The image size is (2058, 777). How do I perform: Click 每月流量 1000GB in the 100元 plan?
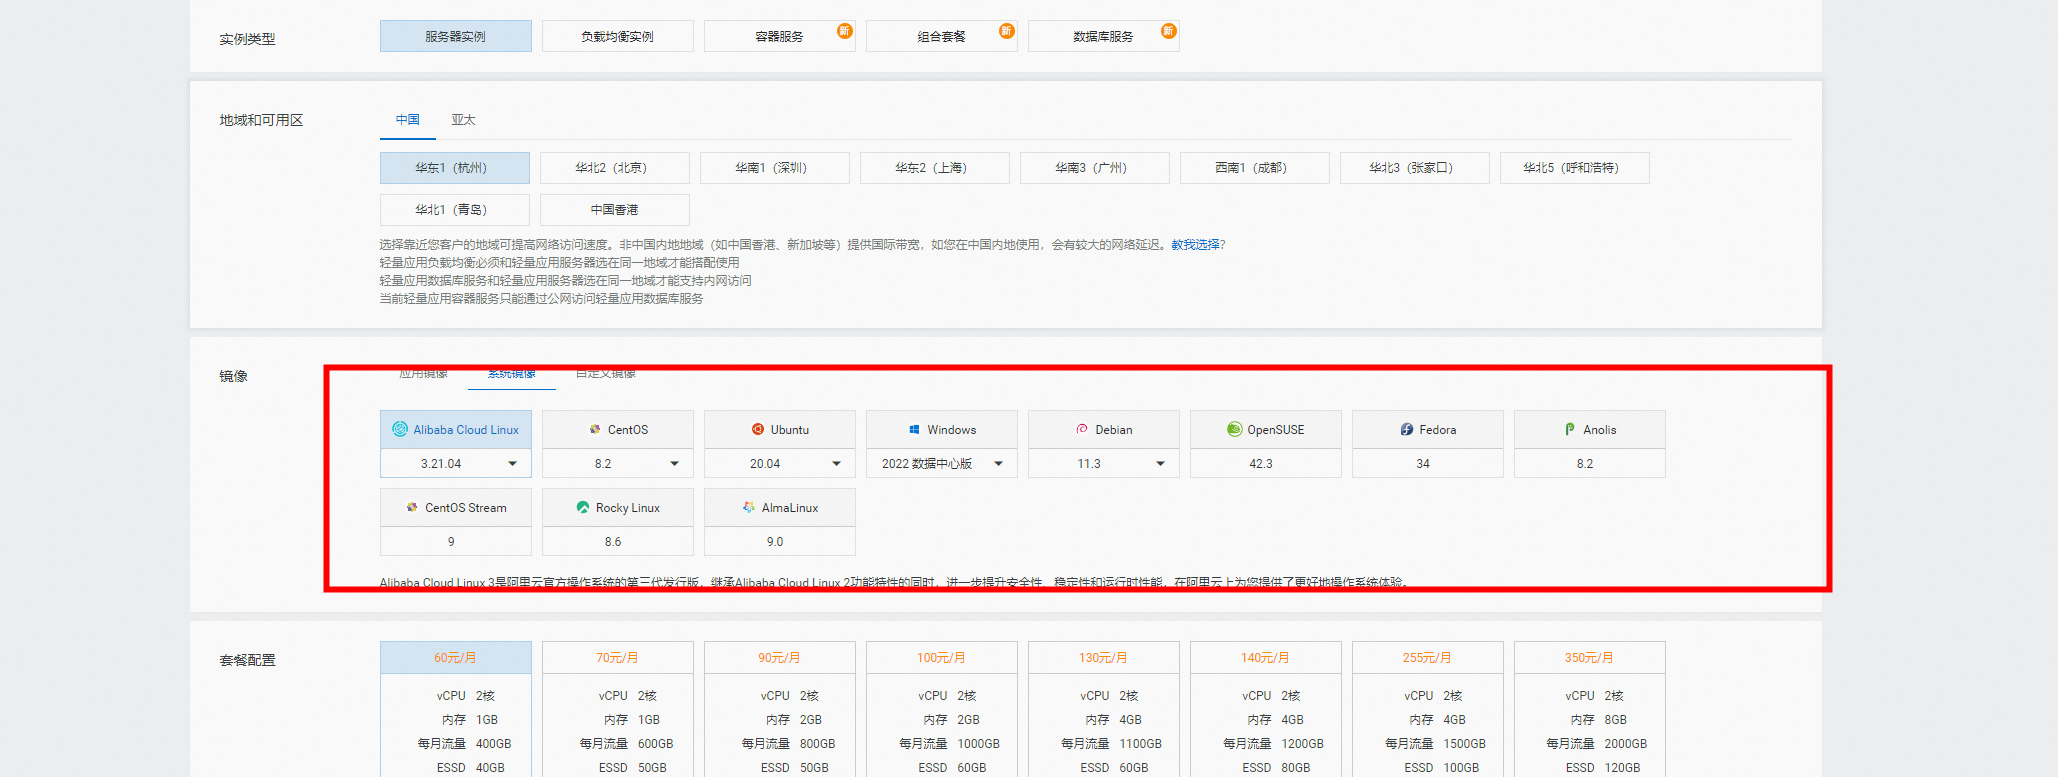coord(949,744)
